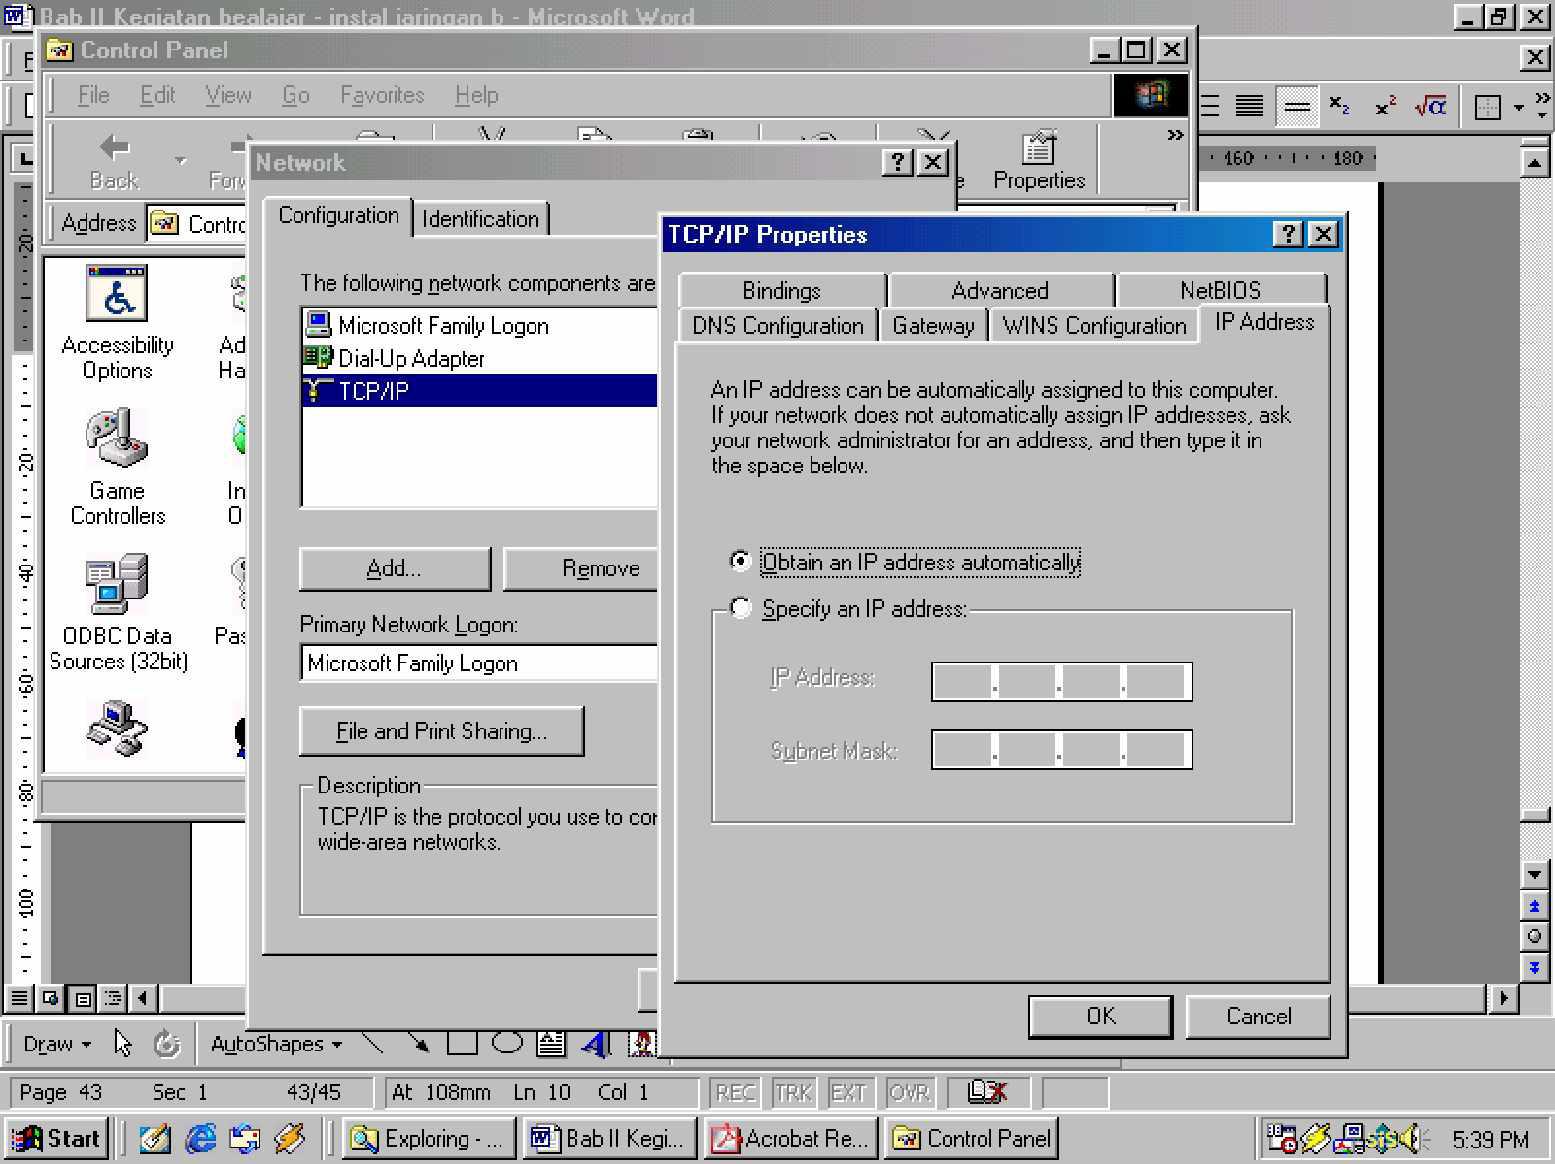The width and height of the screenshot is (1555, 1164).
Task: Click the TCP/IP Properties help question button
Action: coord(1288,234)
